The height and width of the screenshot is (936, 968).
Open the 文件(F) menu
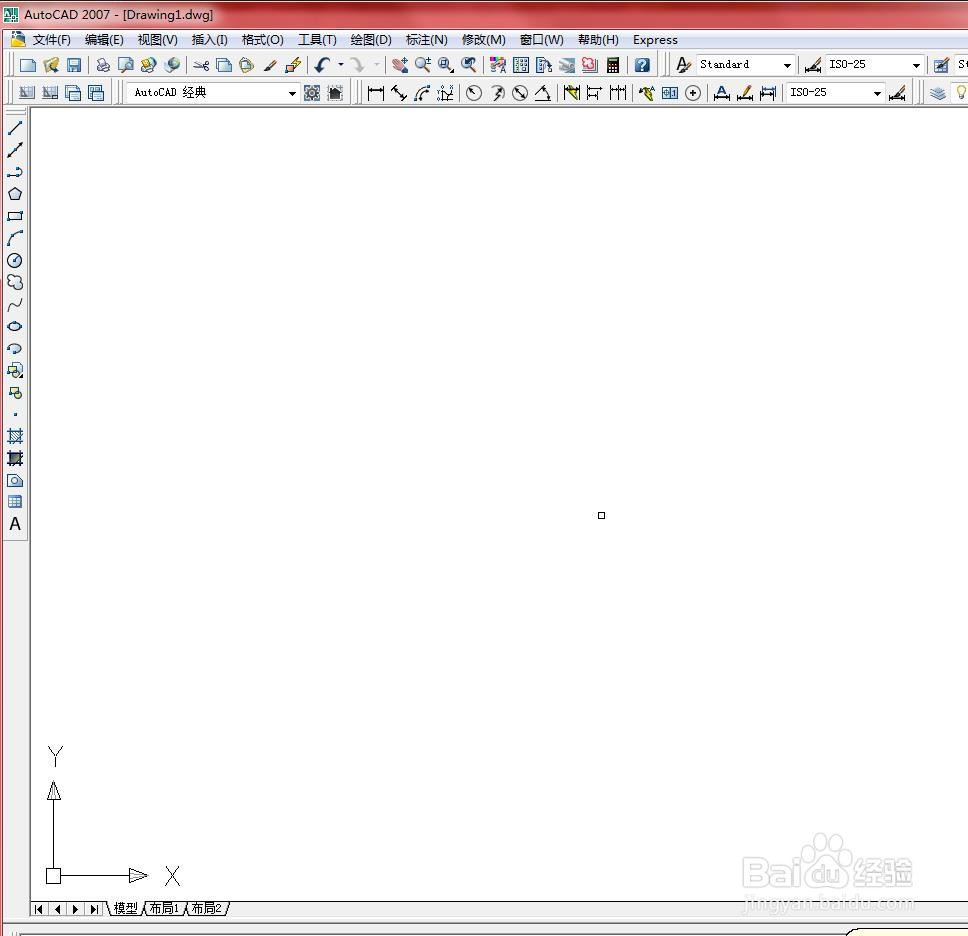52,40
